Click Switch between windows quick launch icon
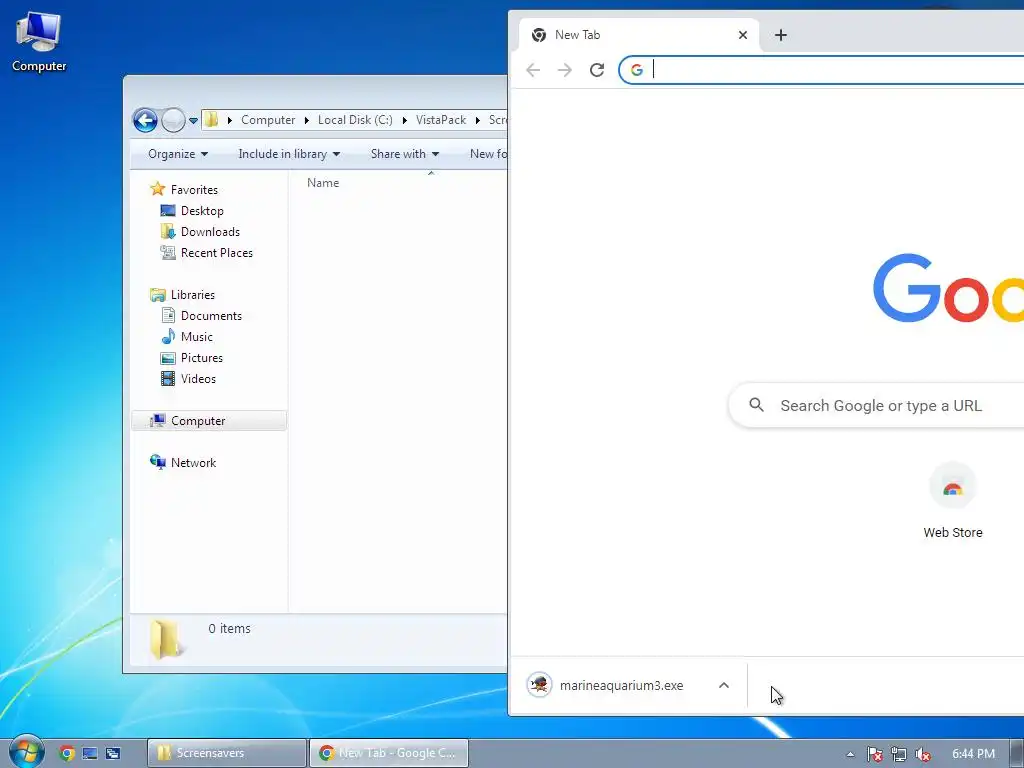The width and height of the screenshot is (1024, 768). 113,753
